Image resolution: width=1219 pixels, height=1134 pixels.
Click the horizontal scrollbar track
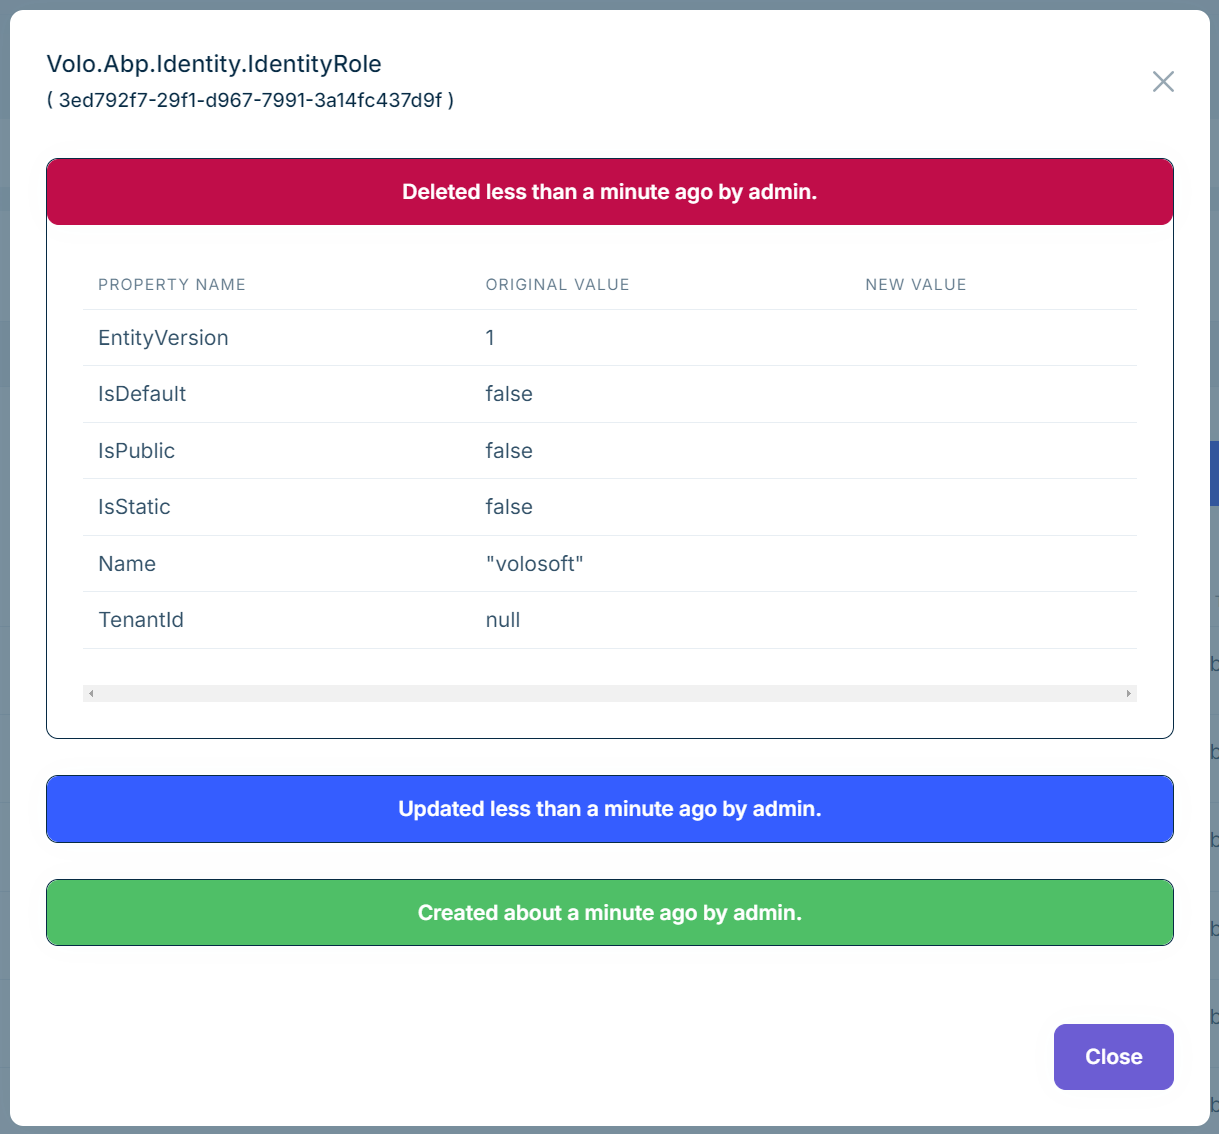(609, 692)
